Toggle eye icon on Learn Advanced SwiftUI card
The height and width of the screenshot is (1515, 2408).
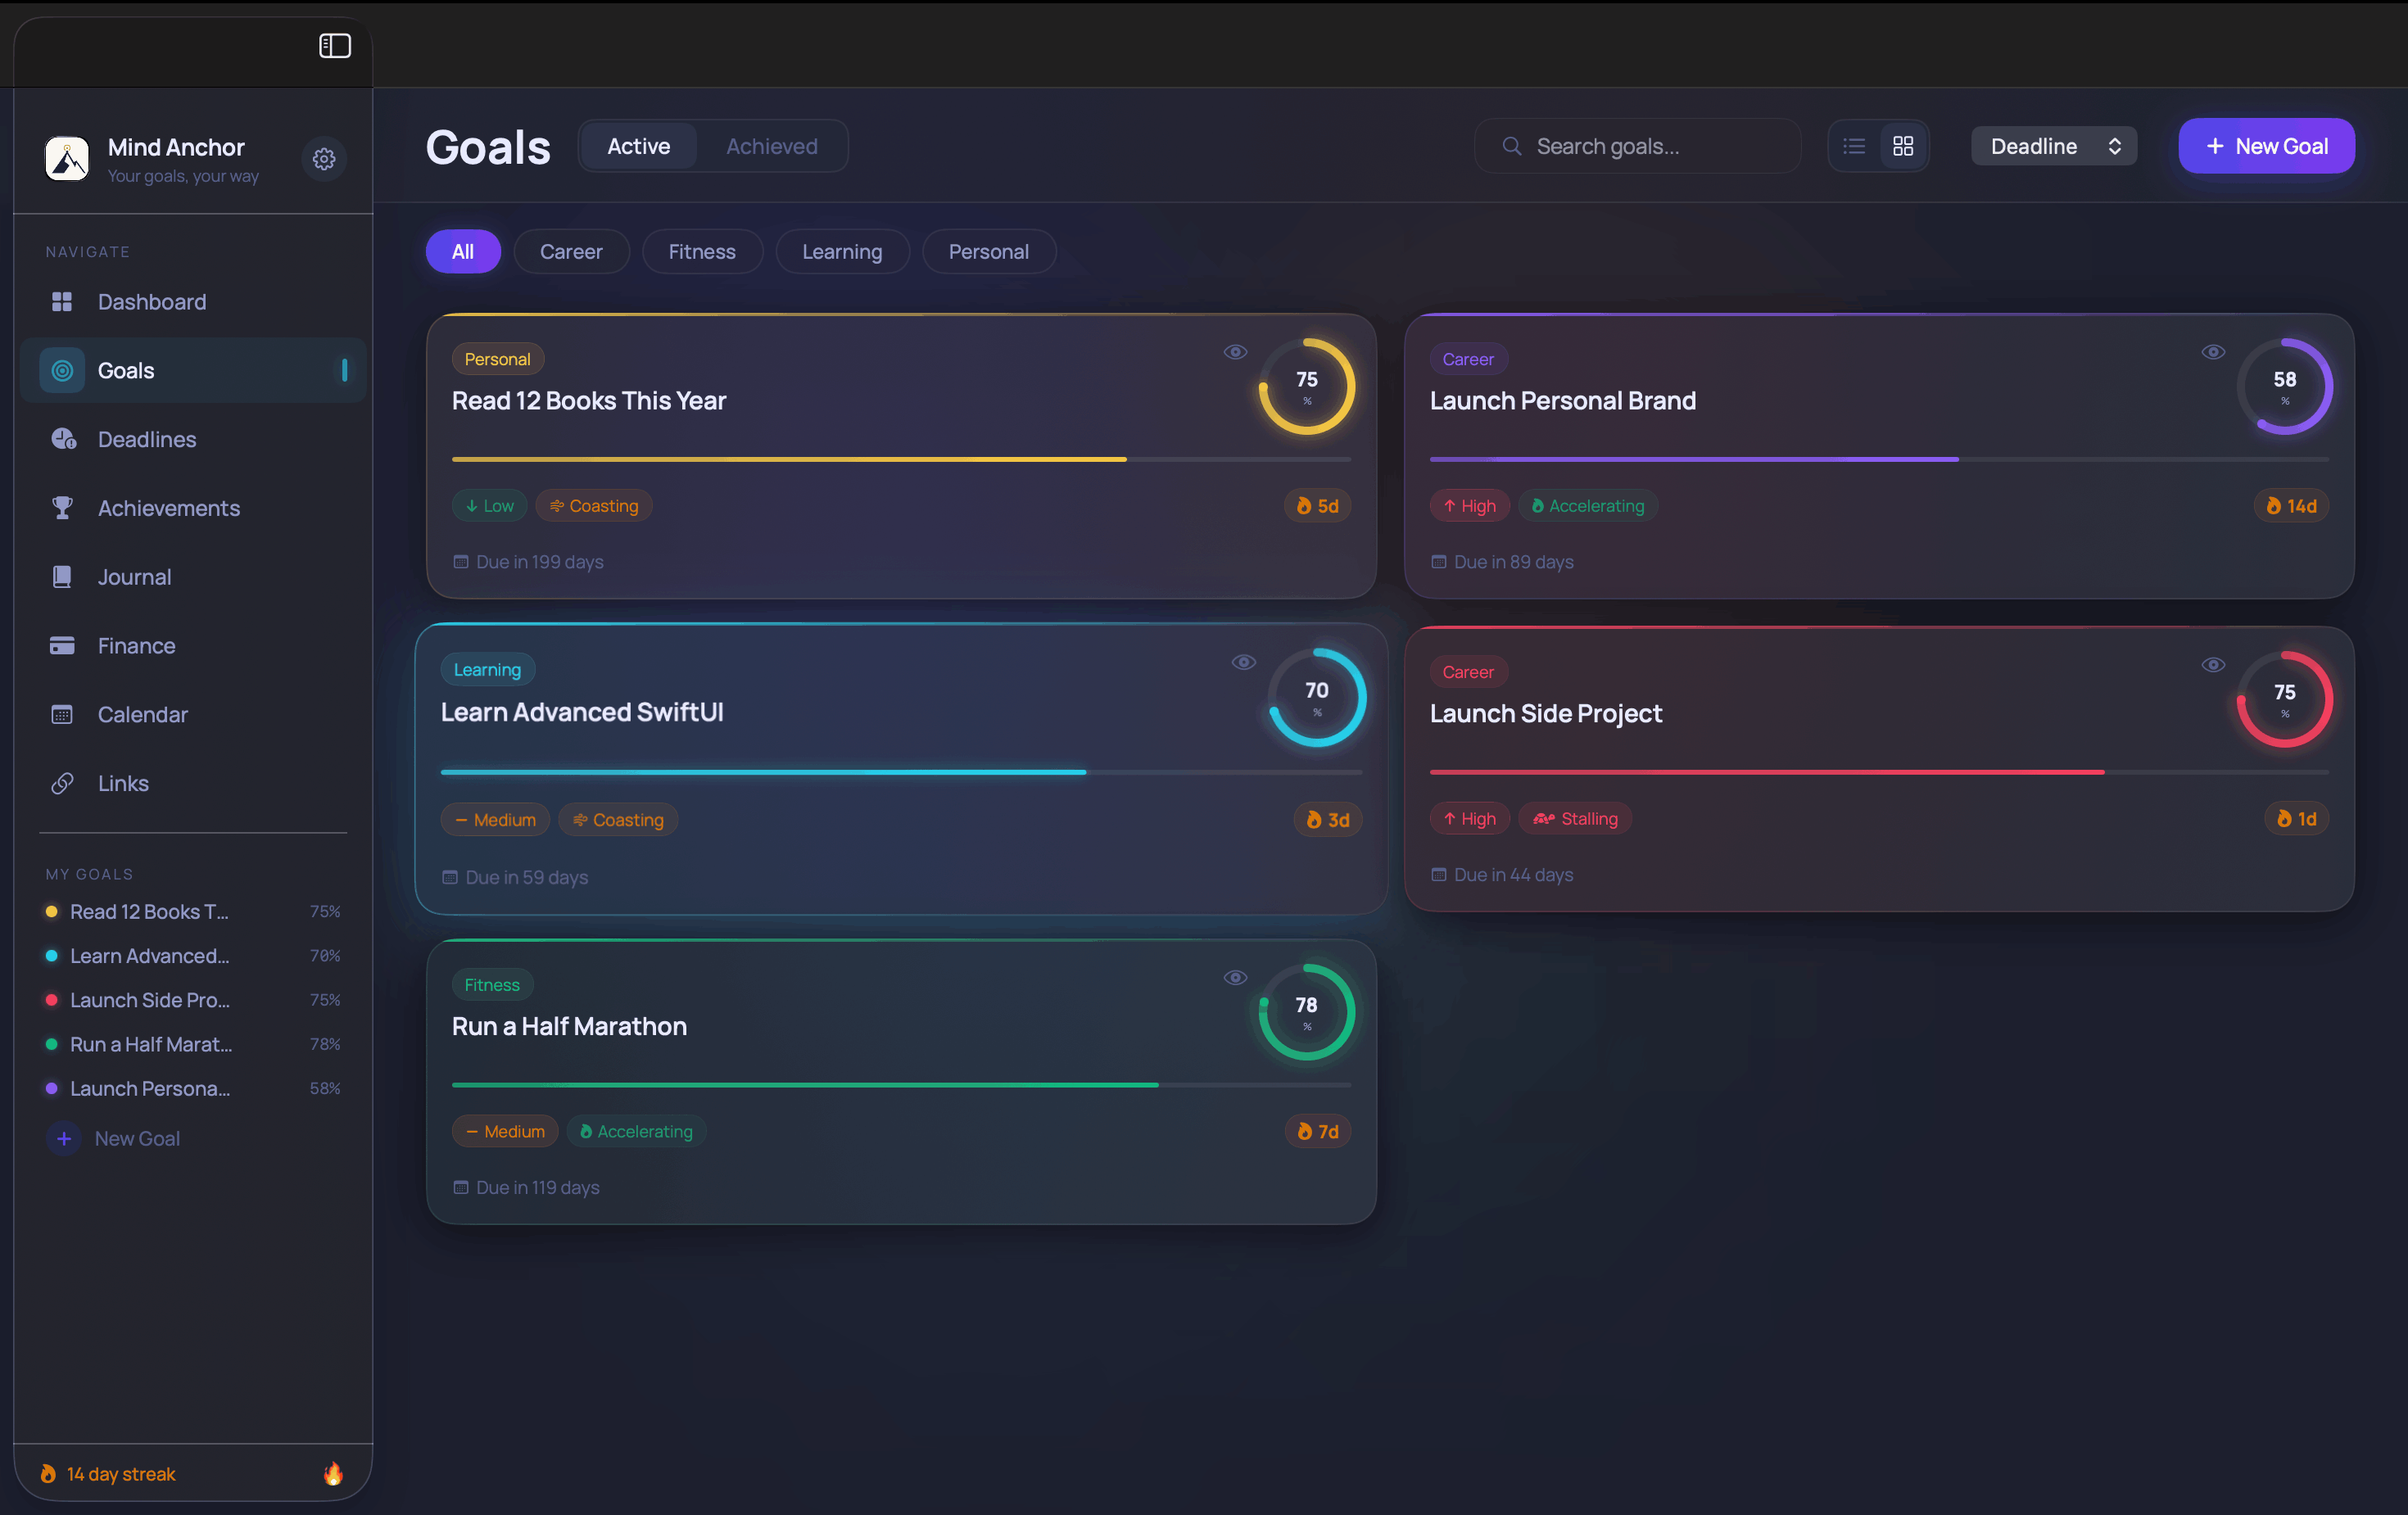coord(1243,662)
